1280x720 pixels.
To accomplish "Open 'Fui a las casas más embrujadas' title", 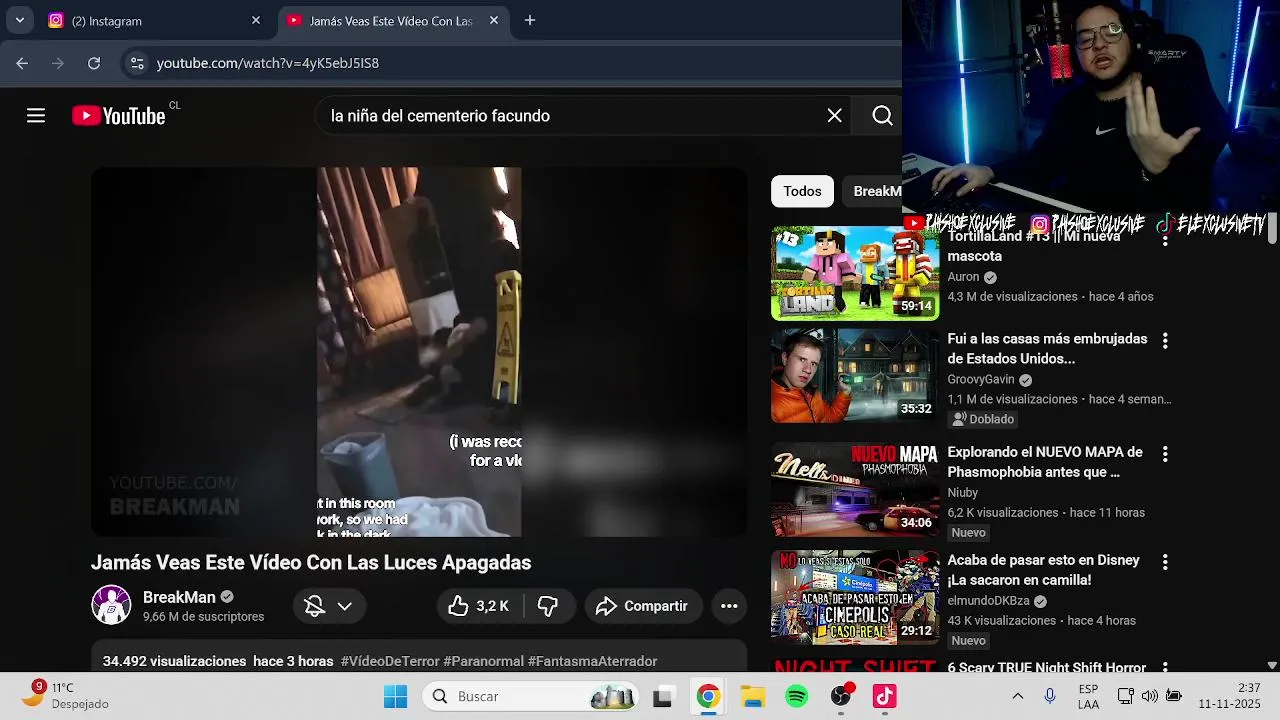I will coord(1047,349).
